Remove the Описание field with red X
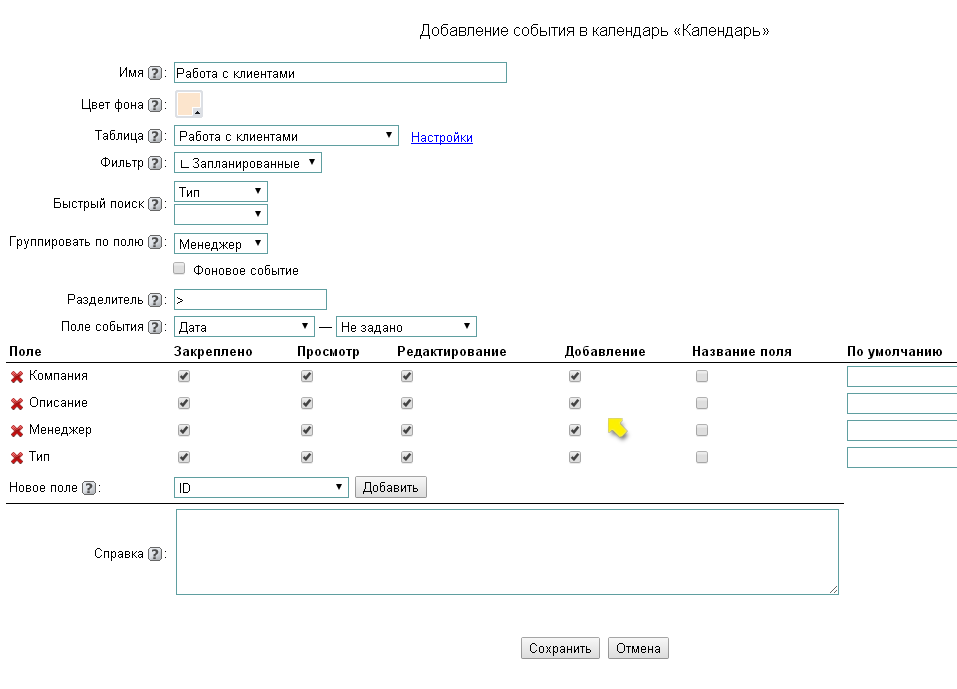 [17, 404]
